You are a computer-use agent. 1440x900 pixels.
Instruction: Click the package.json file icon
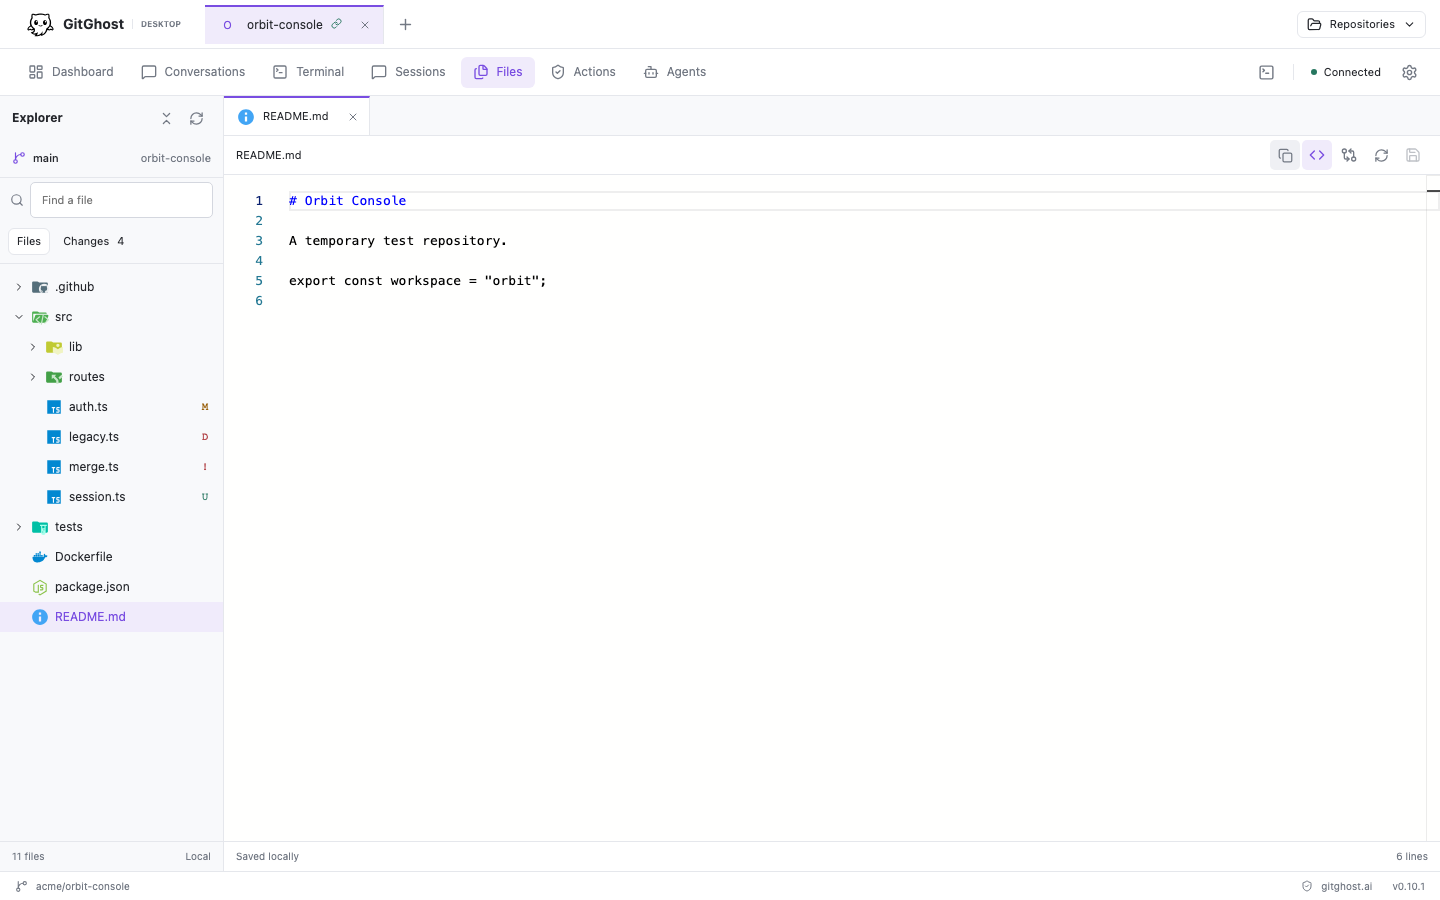pos(40,587)
